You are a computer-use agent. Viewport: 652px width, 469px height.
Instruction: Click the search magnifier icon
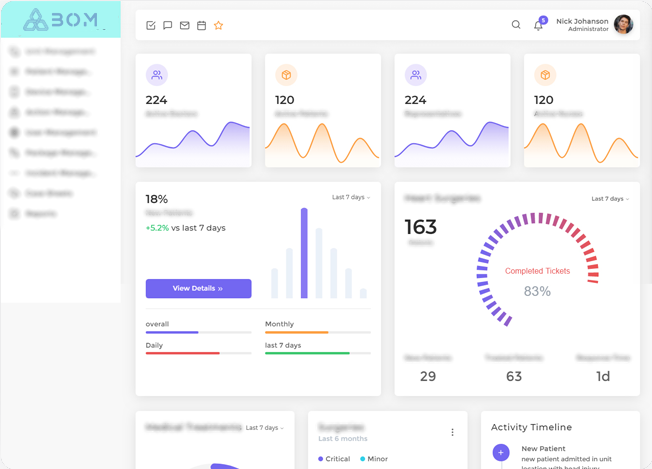pos(516,25)
